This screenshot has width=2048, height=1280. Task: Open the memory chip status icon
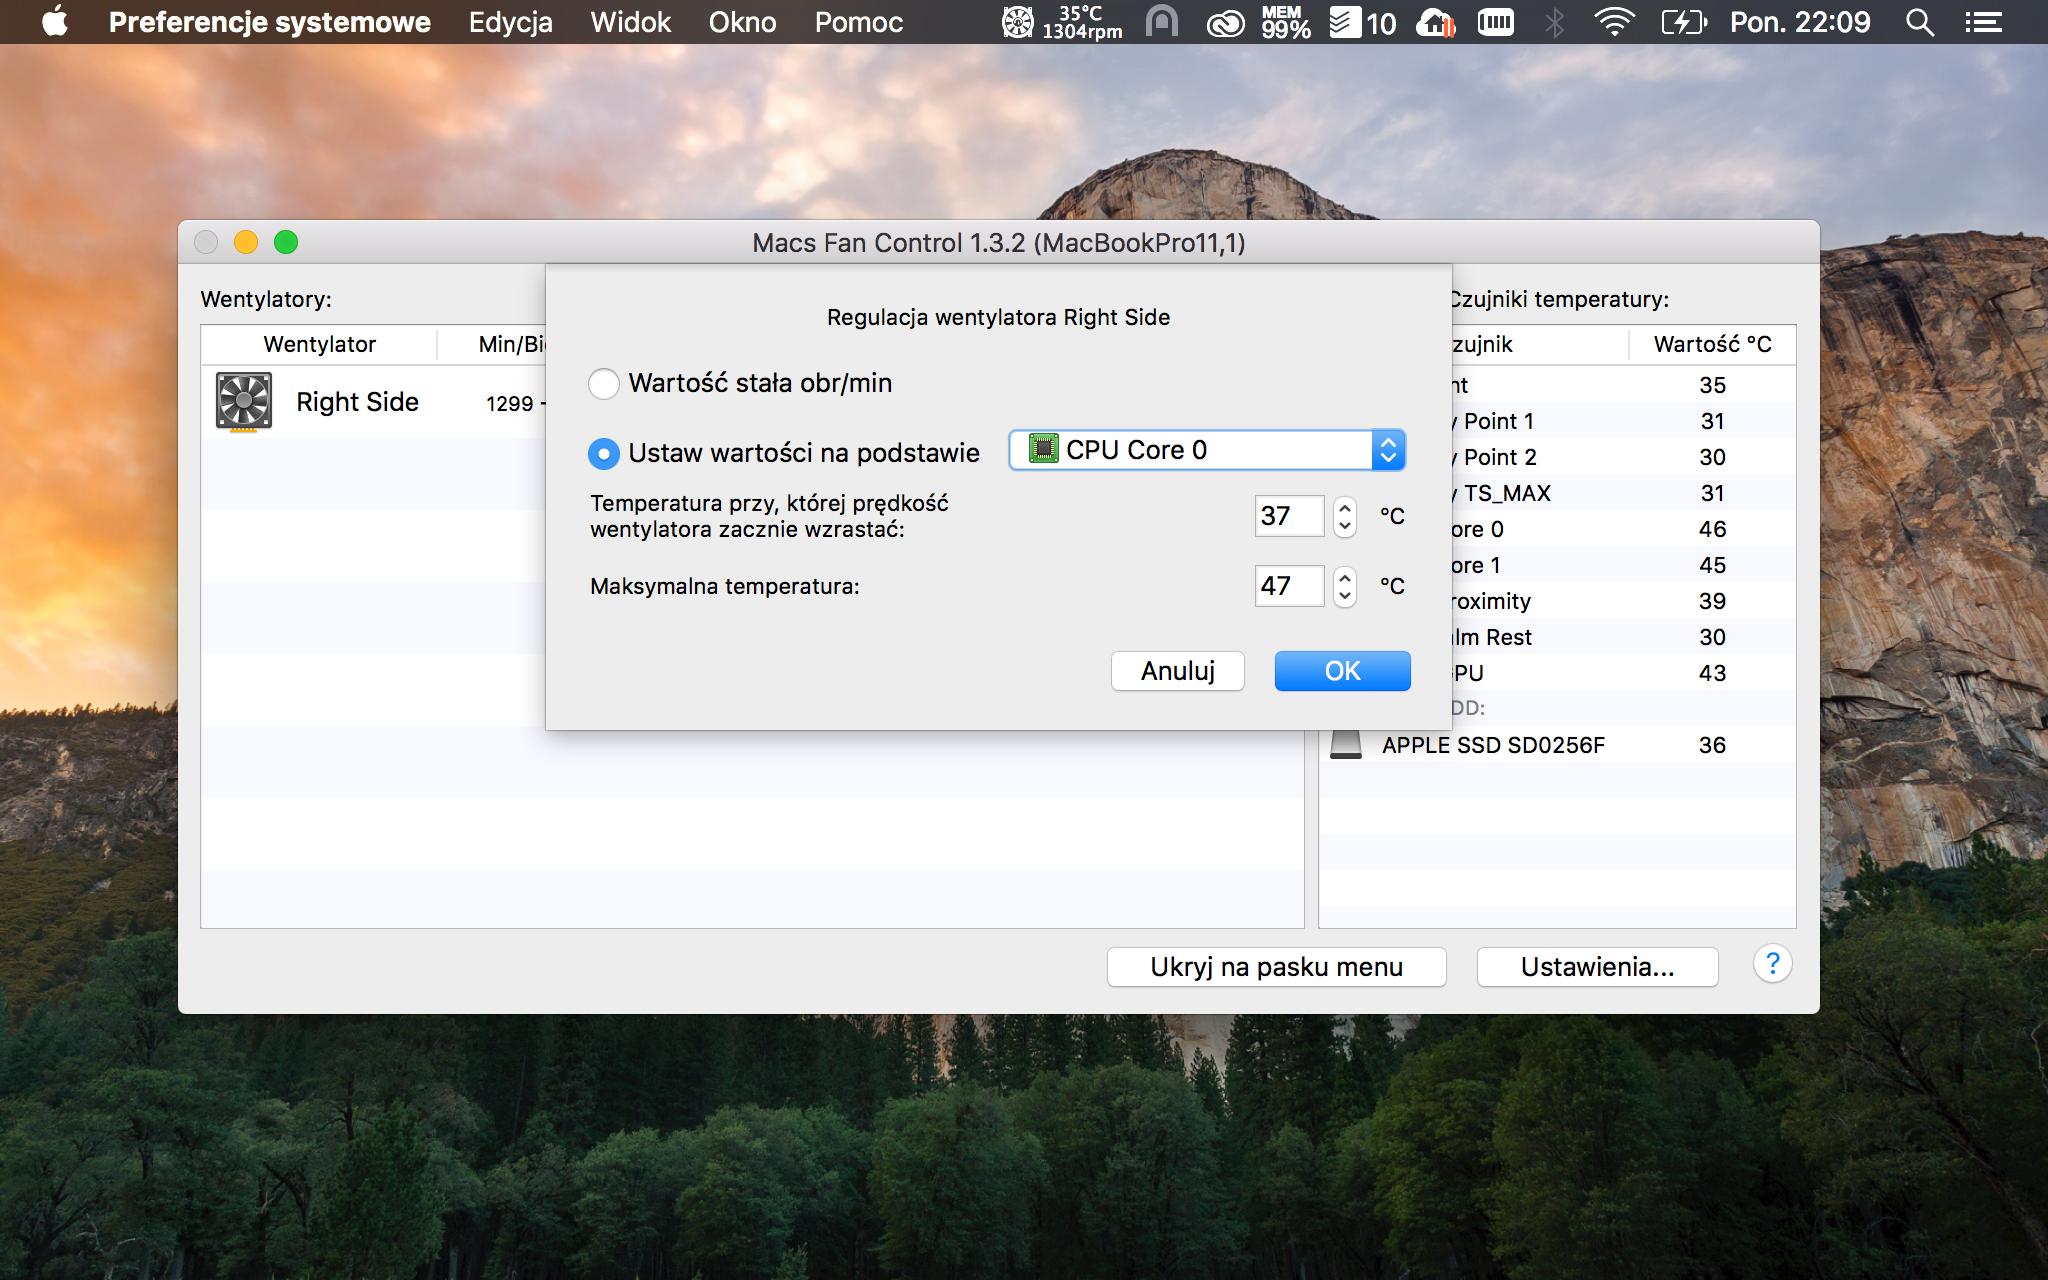(x=1496, y=21)
